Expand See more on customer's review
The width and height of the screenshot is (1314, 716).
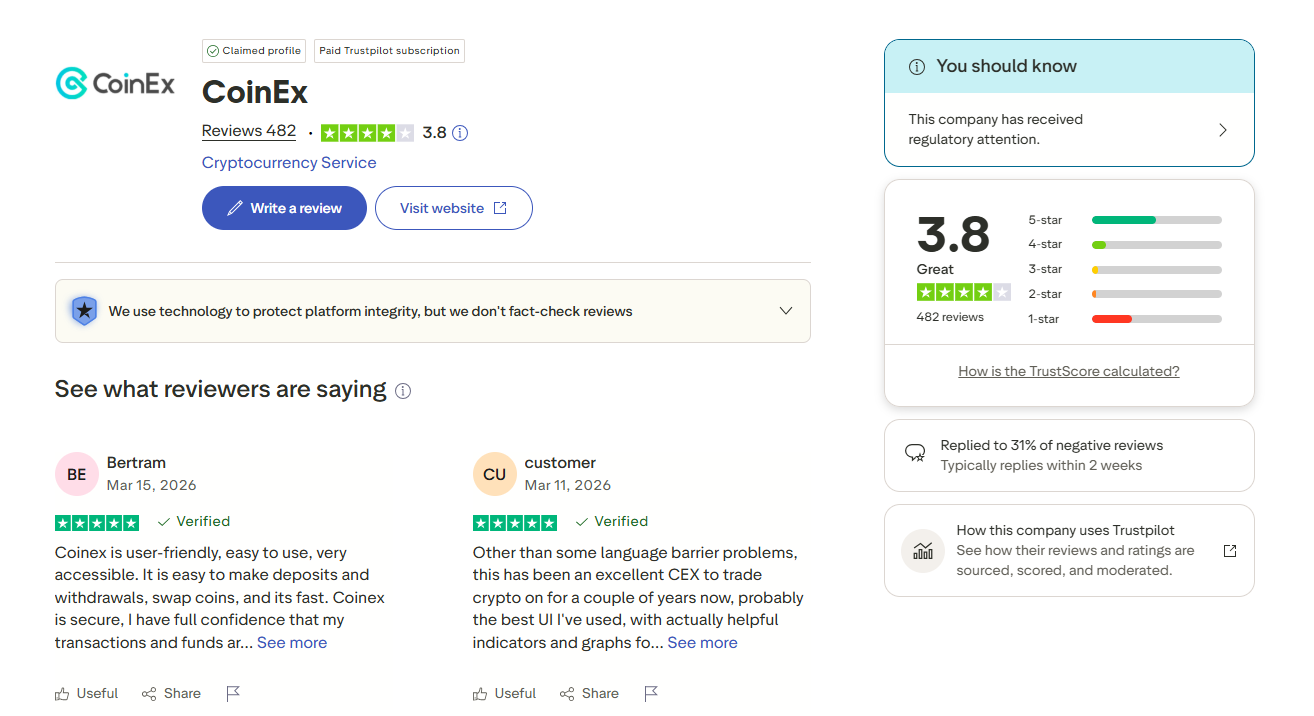pos(702,642)
